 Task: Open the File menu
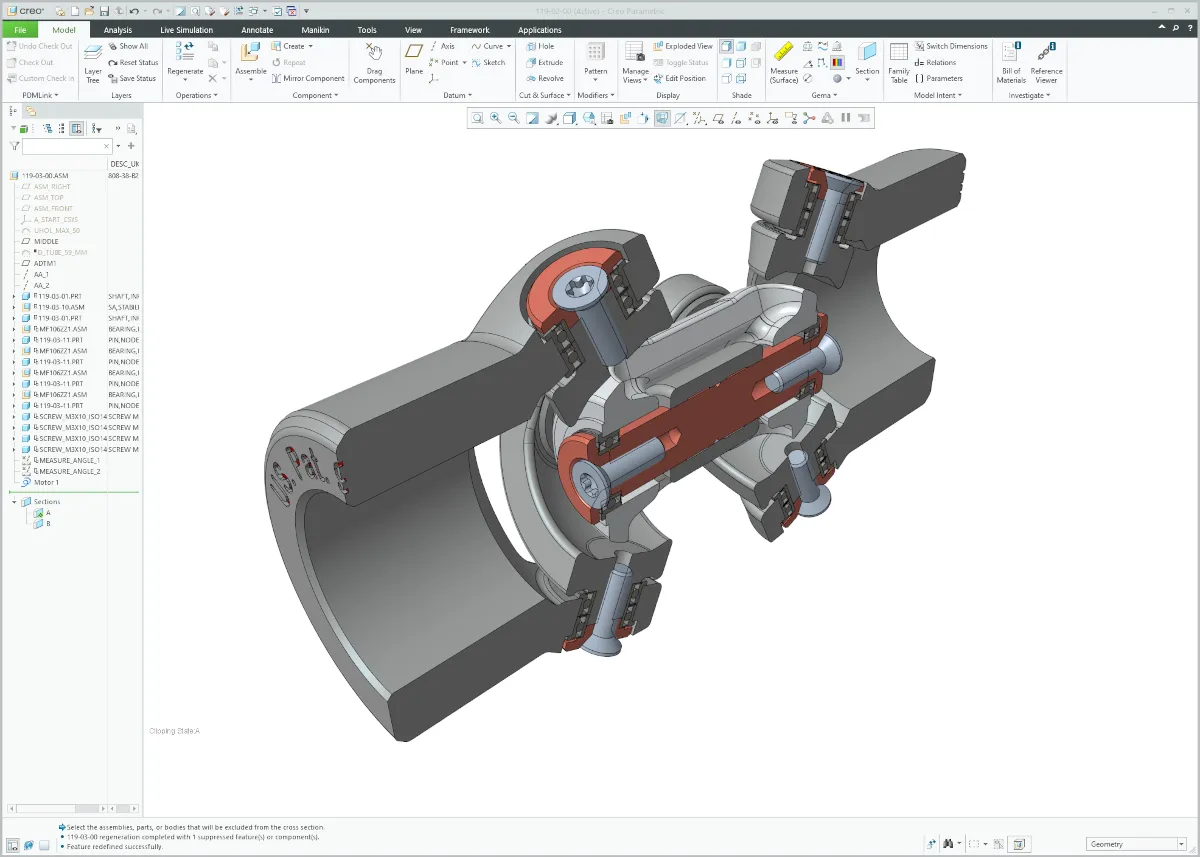20,30
